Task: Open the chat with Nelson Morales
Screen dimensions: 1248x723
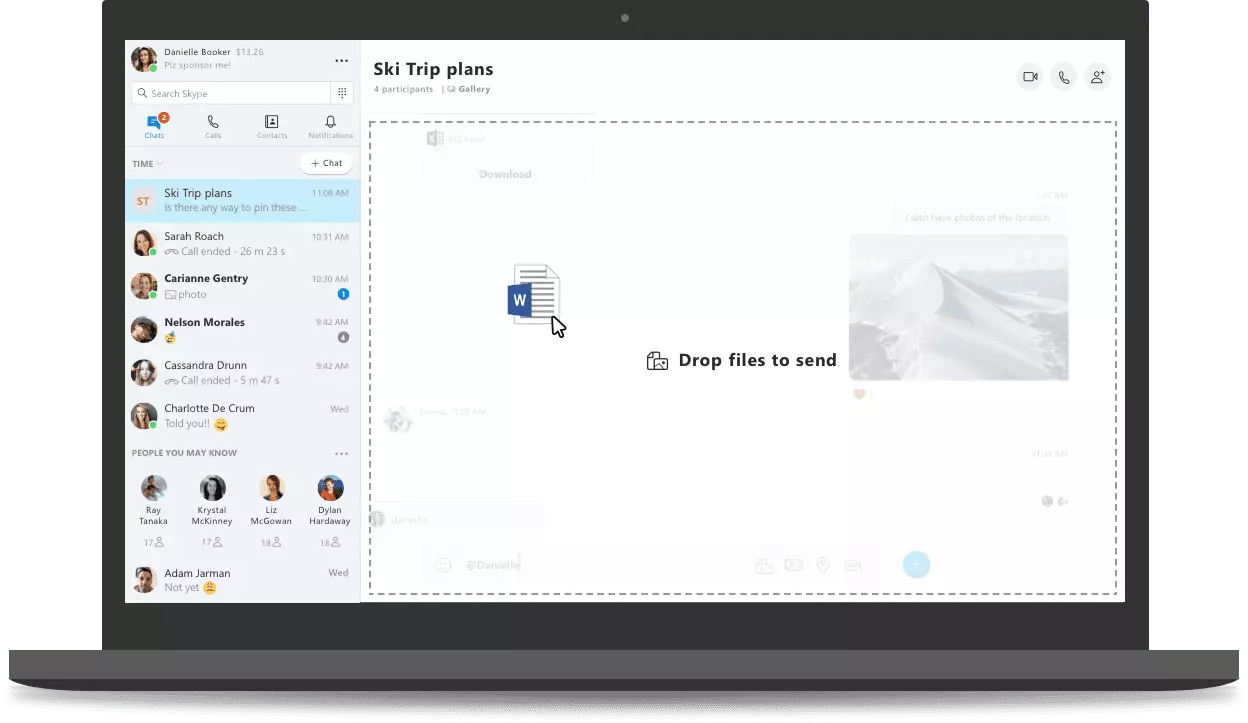Action: tap(242, 329)
